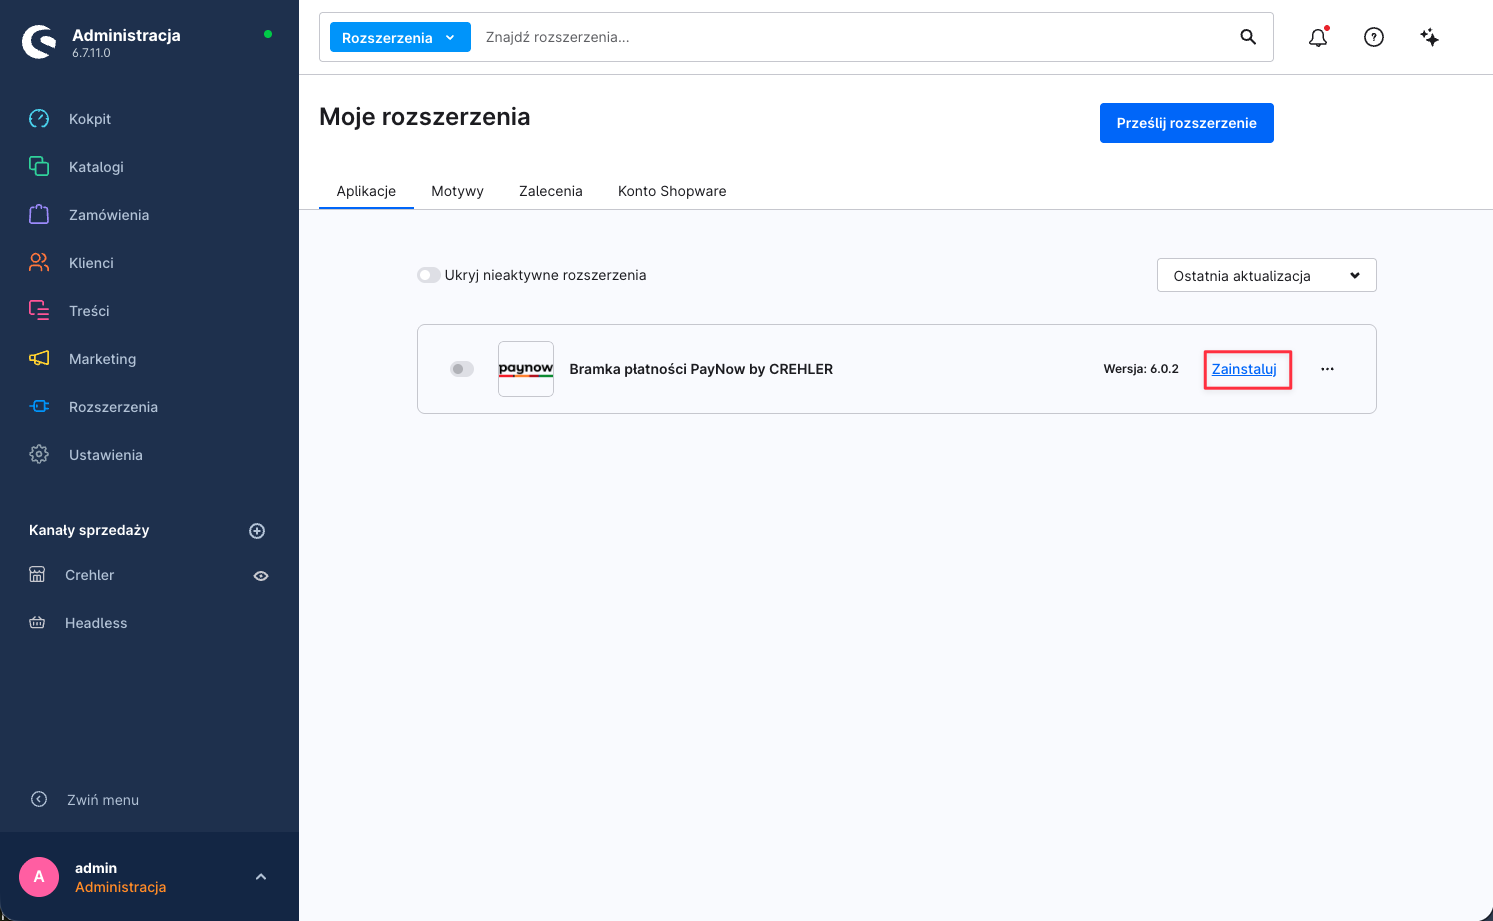The image size is (1493, 921).
Task: Open Zamówienia menu label
Action: pos(109,215)
